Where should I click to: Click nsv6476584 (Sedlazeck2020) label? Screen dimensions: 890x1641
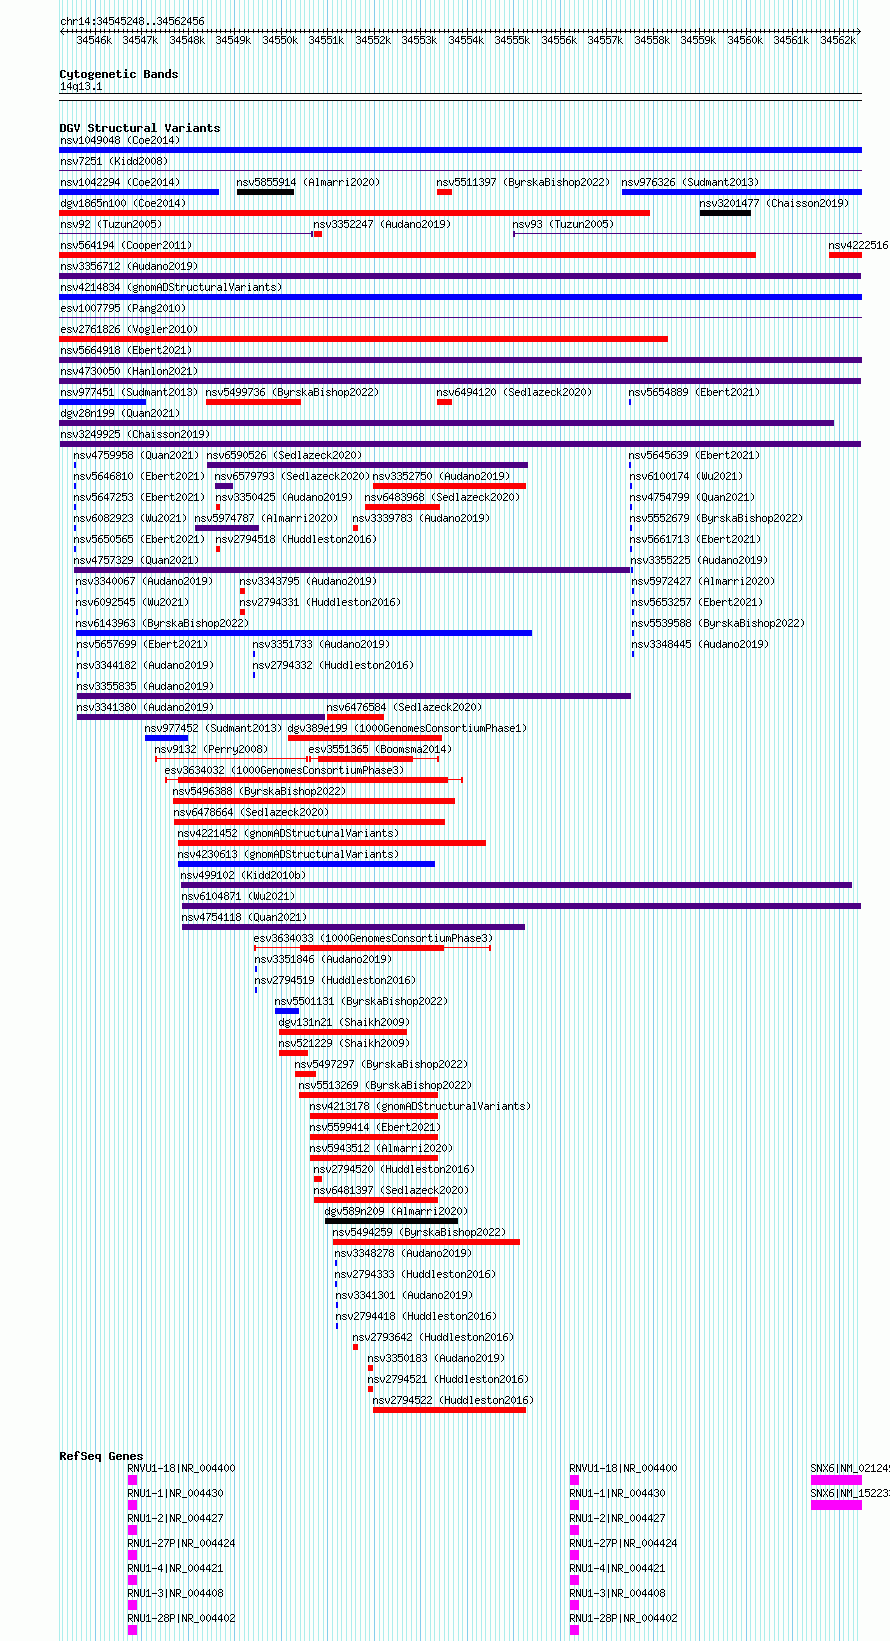(404, 707)
